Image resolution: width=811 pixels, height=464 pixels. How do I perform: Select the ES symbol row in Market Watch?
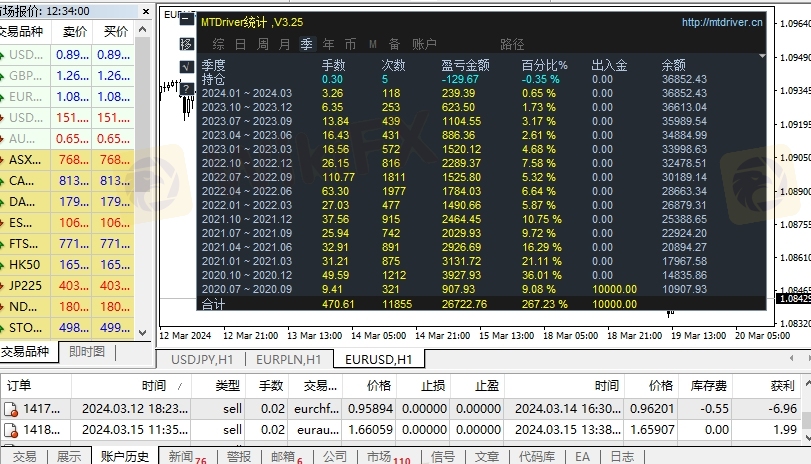(x=67, y=223)
